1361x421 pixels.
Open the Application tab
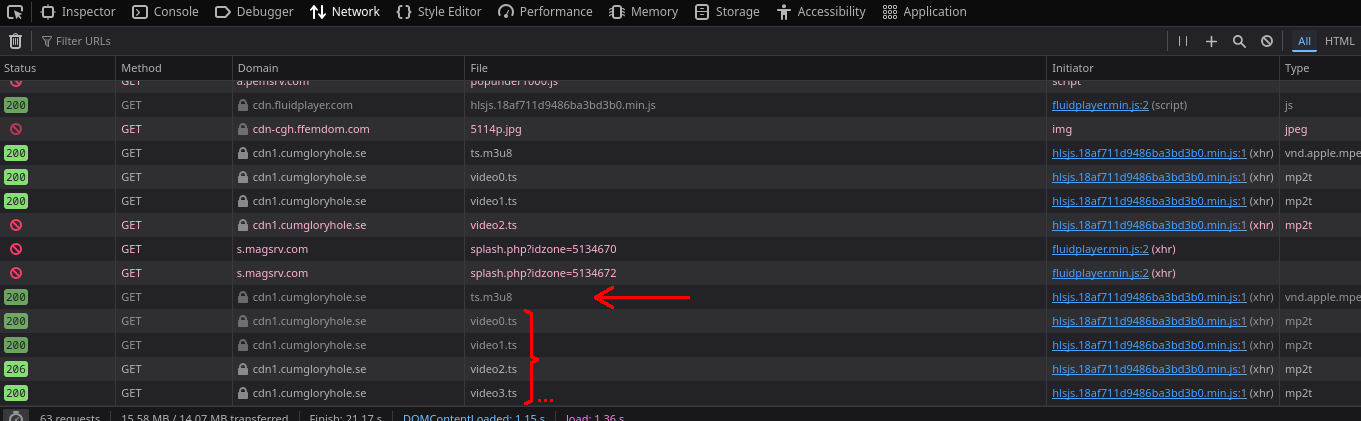(x=925, y=12)
